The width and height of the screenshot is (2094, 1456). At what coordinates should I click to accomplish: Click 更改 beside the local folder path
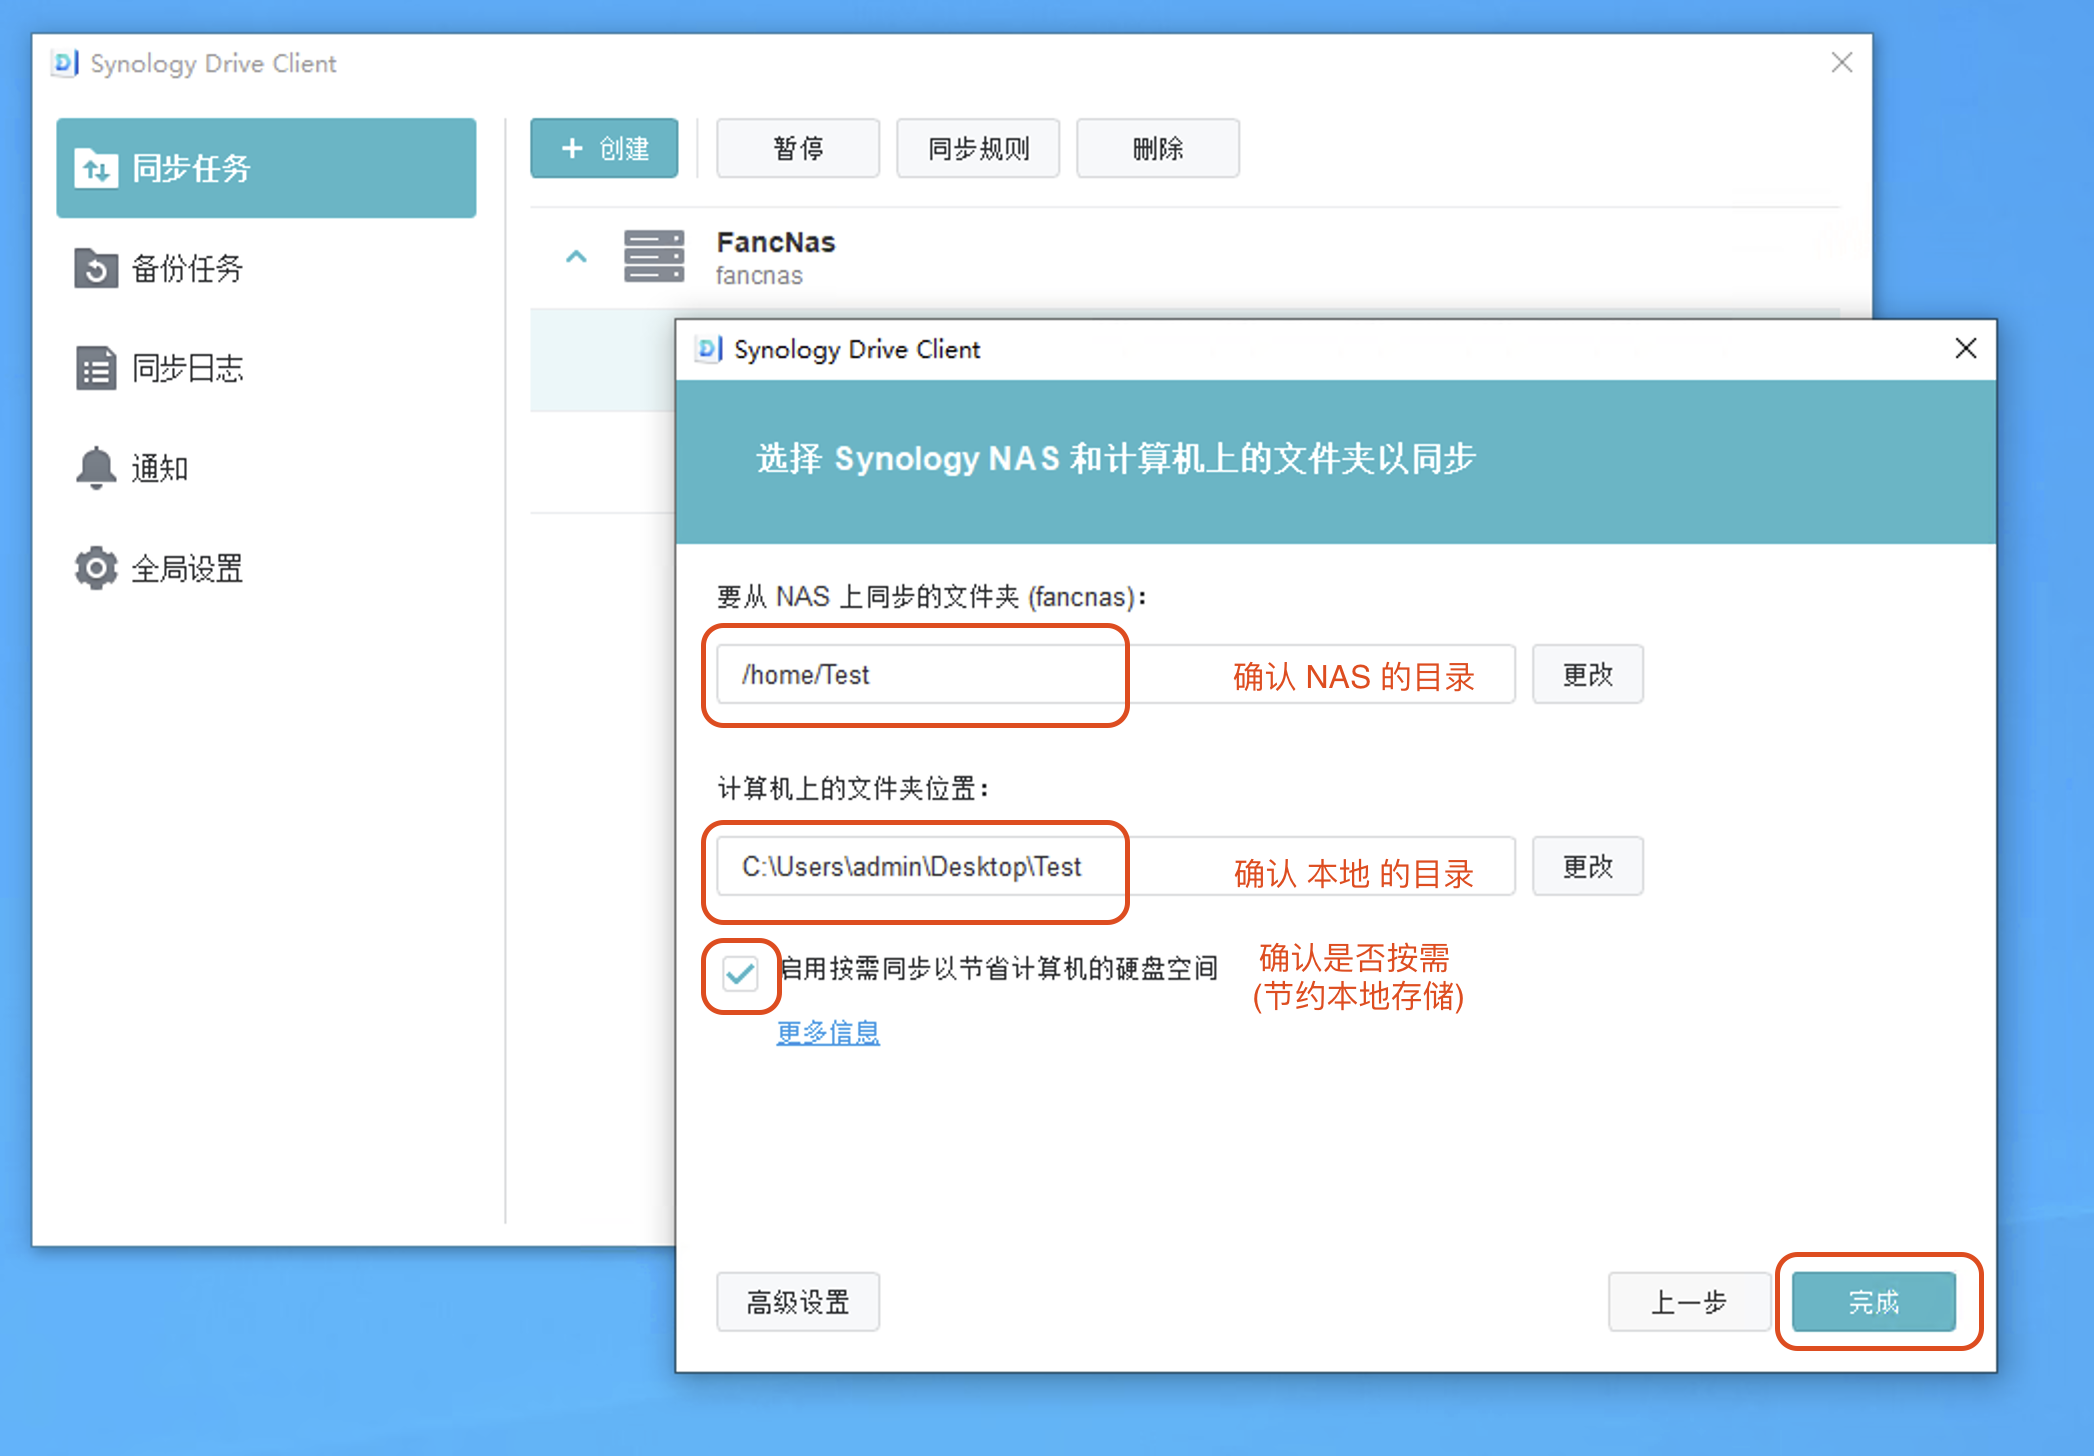point(1588,866)
